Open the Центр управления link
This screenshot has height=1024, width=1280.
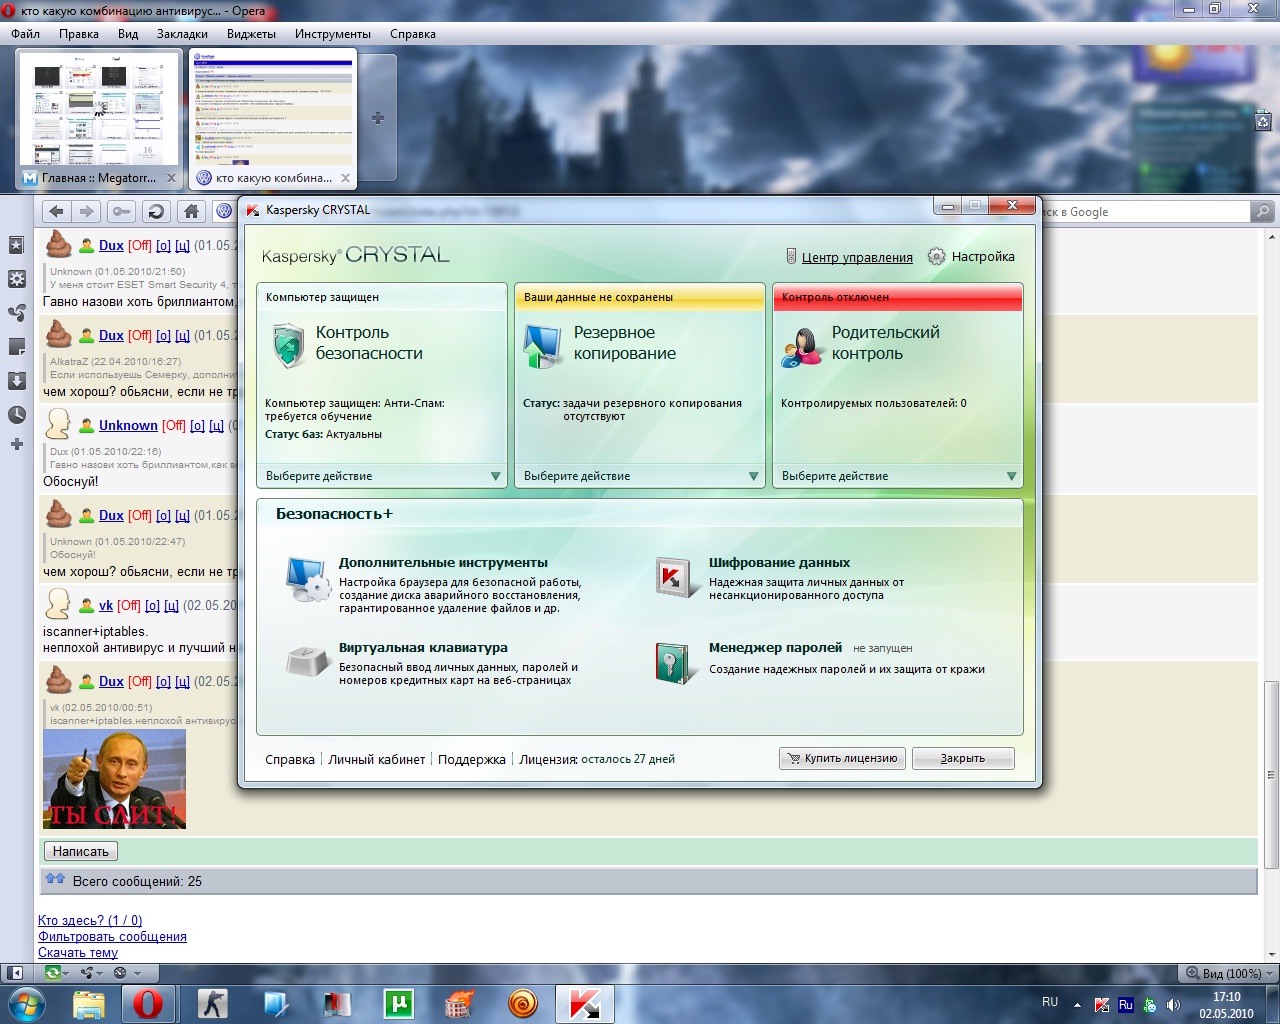tap(857, 257)
